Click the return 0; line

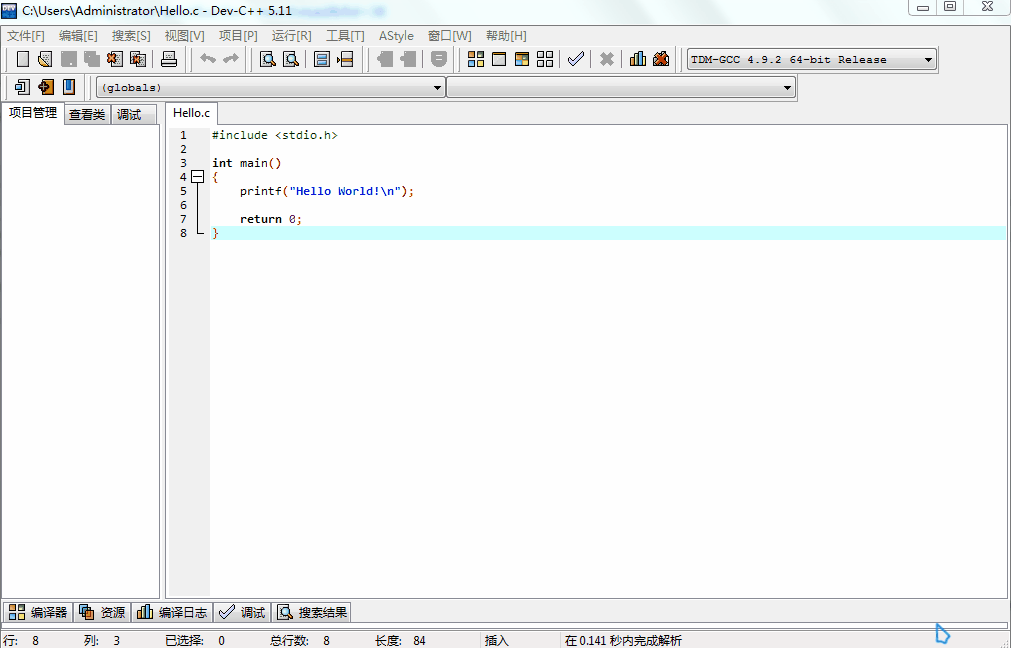pos(271,219)
